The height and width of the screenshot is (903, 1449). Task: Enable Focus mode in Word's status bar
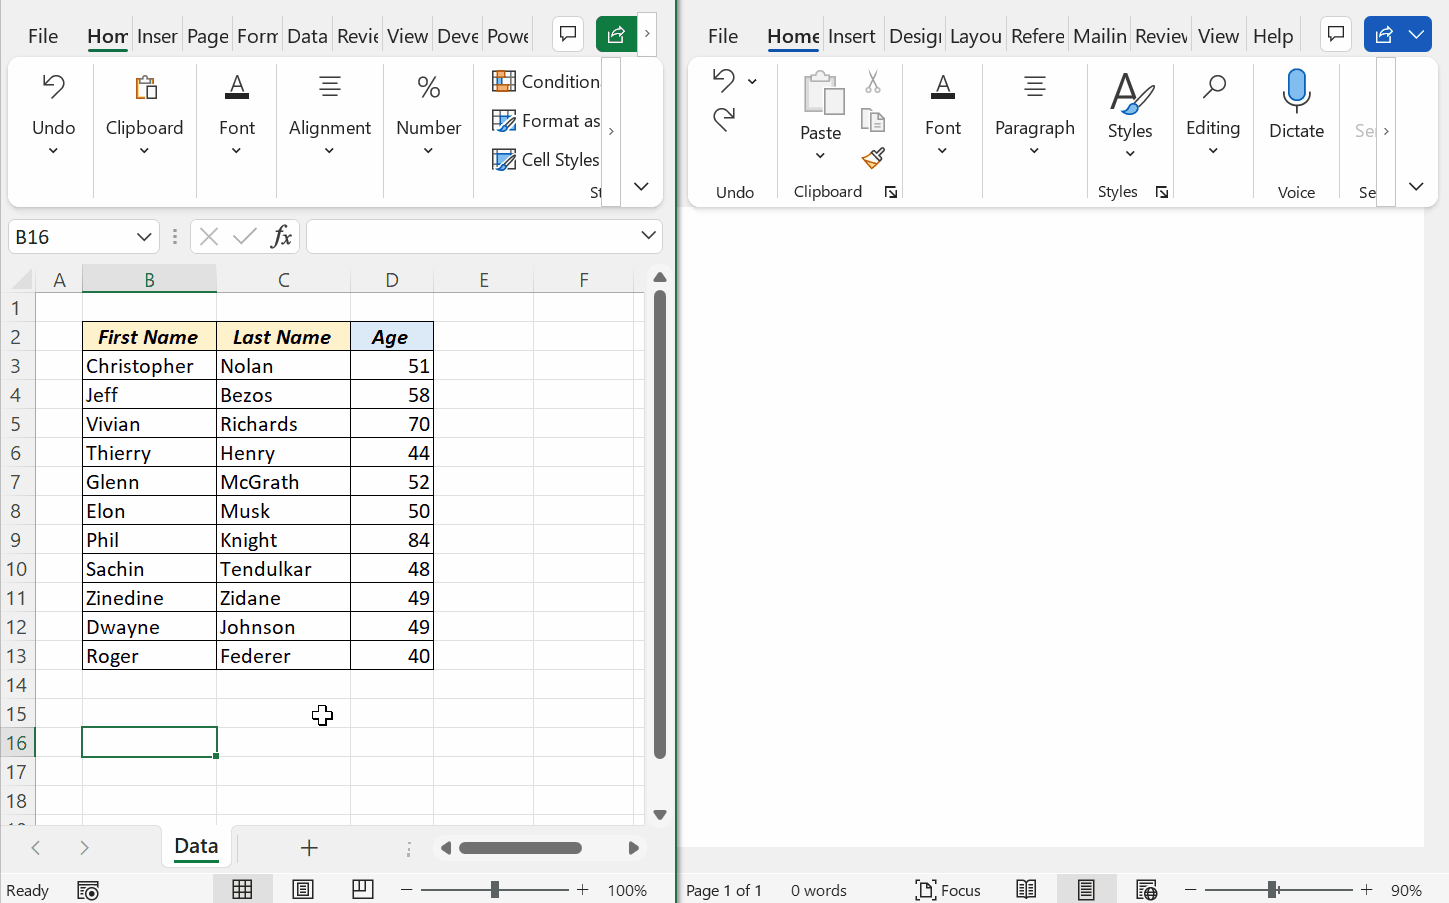click(946, 889)
